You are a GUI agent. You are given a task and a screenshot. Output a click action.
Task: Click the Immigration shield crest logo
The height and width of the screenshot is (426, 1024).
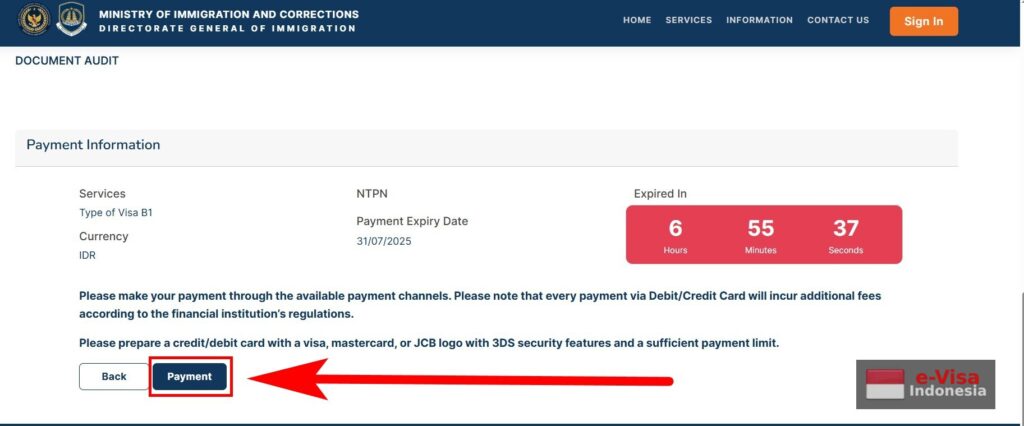[71, 20]
